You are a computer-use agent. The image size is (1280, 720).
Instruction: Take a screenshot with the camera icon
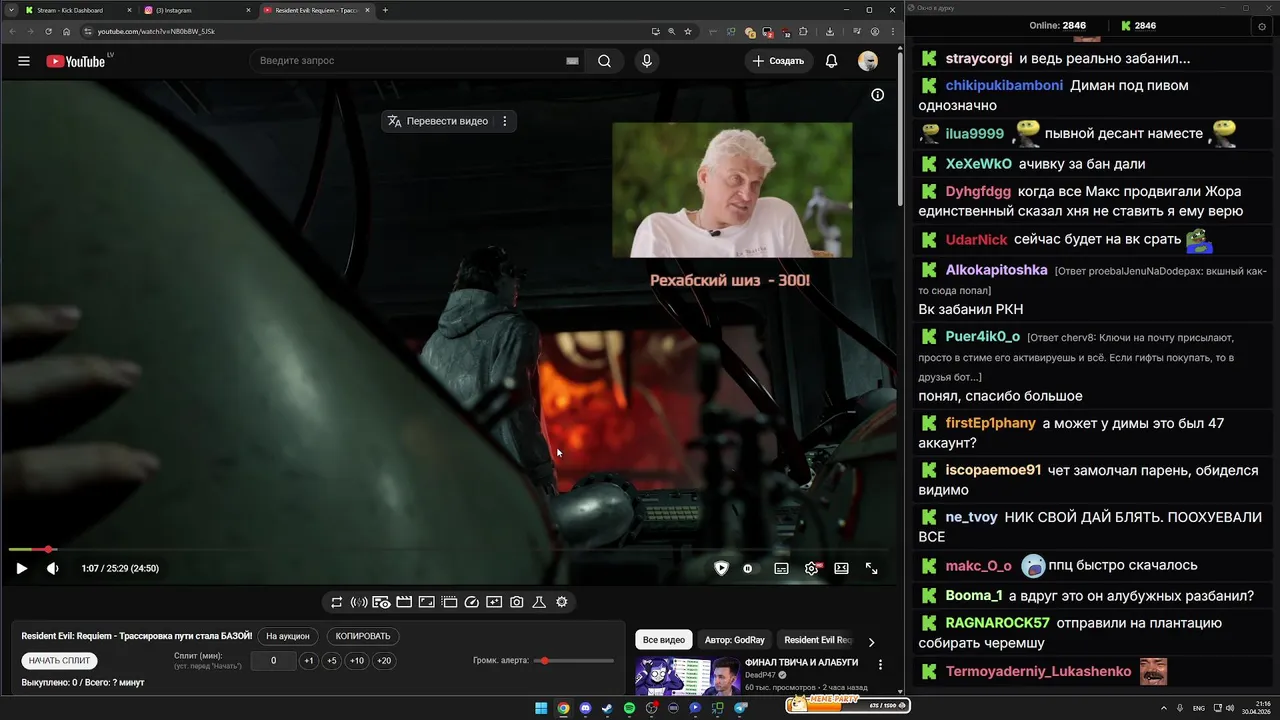517,602
